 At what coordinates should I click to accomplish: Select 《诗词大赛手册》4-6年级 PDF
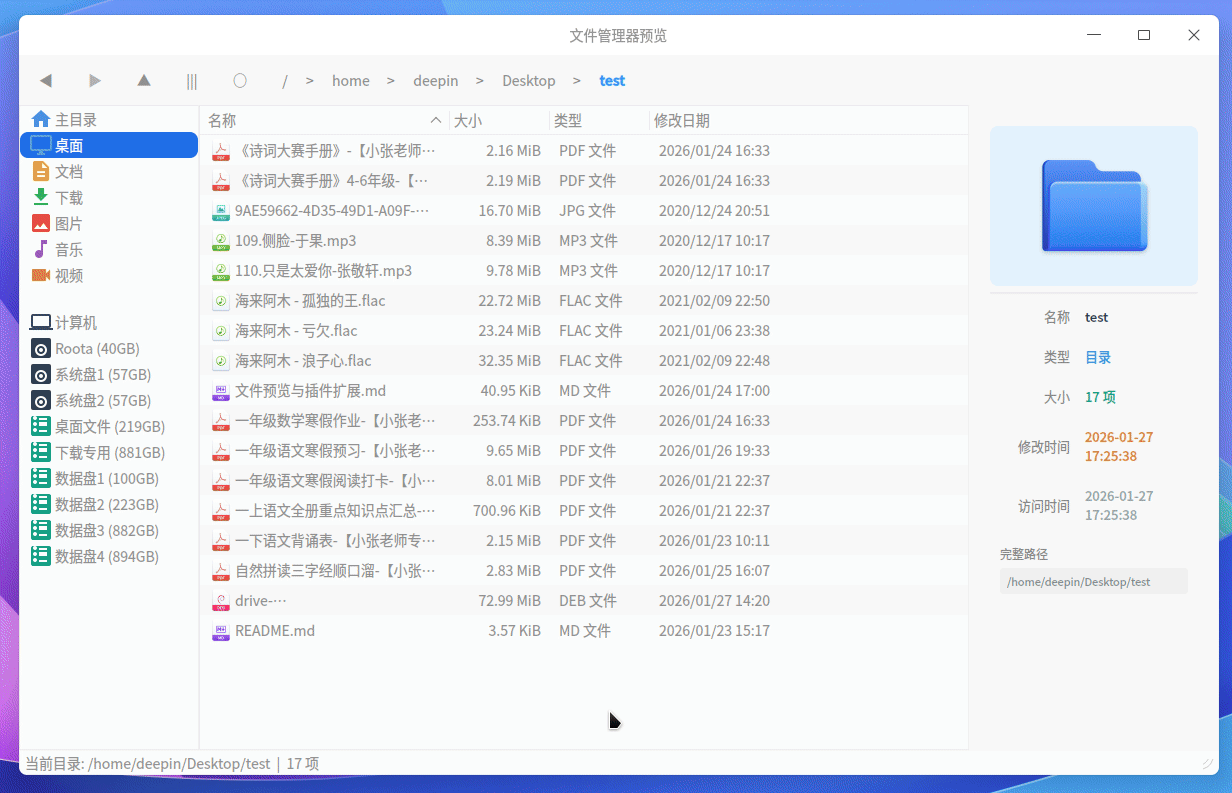point(584,181)
